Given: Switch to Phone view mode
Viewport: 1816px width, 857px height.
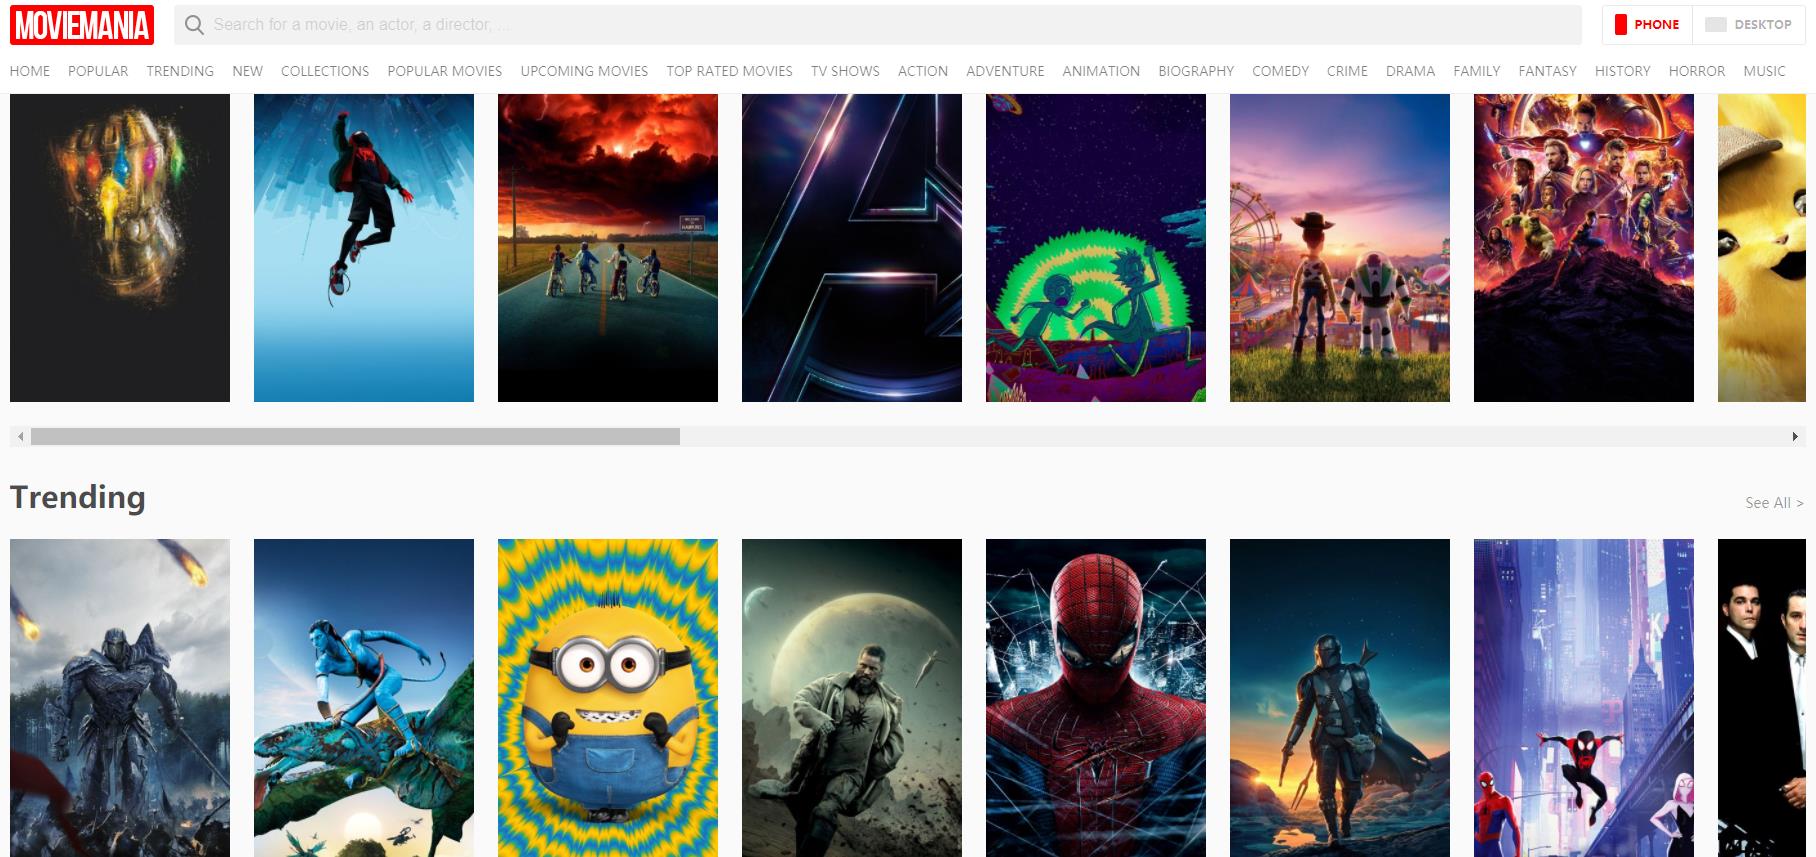Looking at the screenshot, I should tap(1647, 25).
